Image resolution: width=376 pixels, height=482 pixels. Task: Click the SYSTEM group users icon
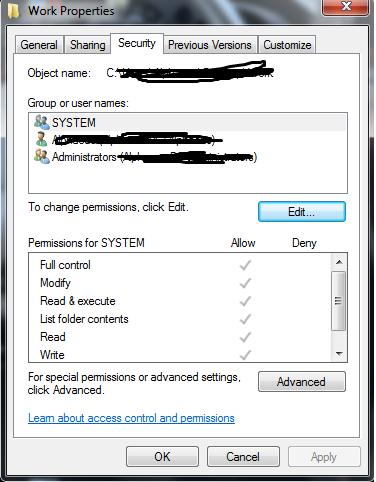pyautogui.click(x=42, y=122)
